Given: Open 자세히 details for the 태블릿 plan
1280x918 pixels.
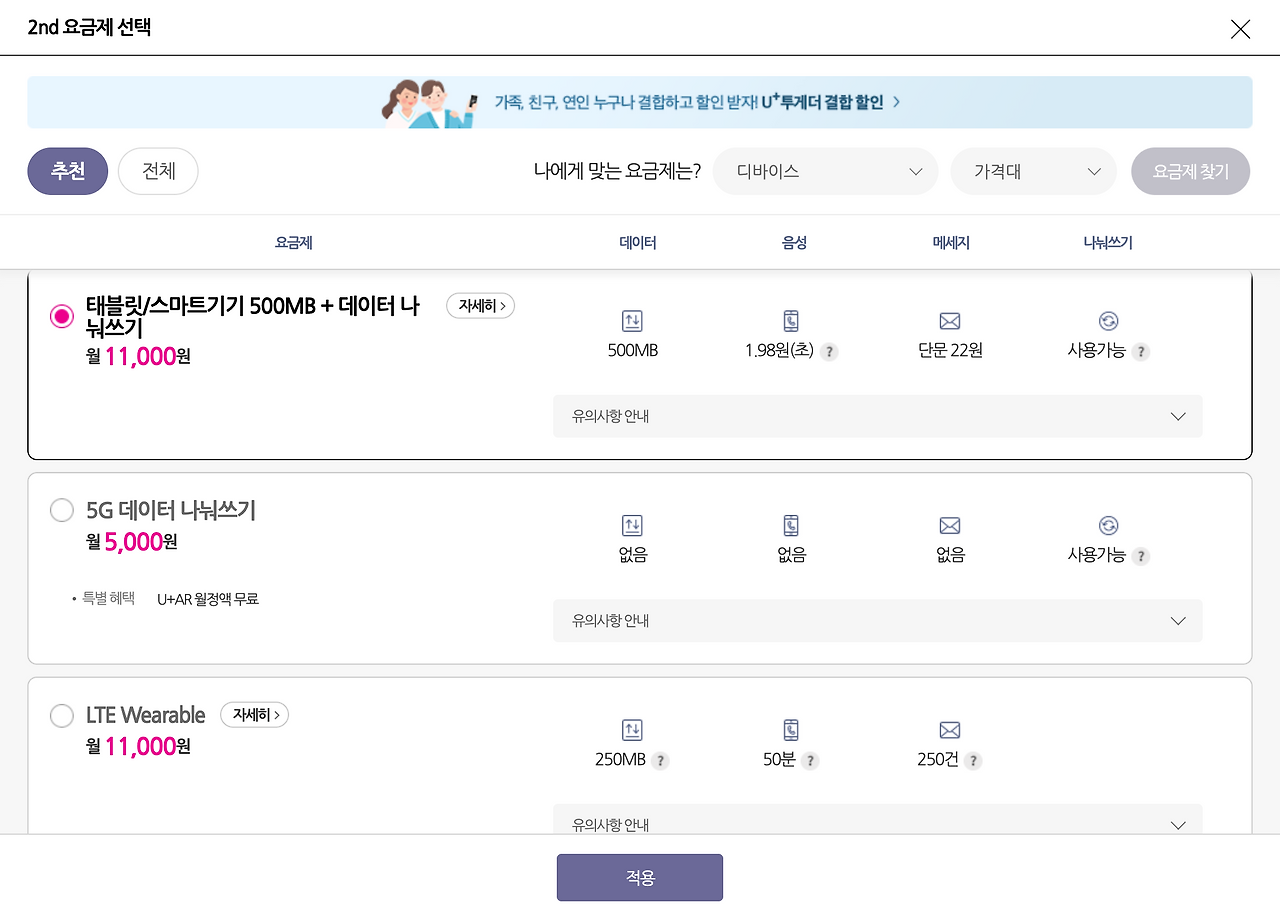Looking at the screenshot, I should pos(480,306).
